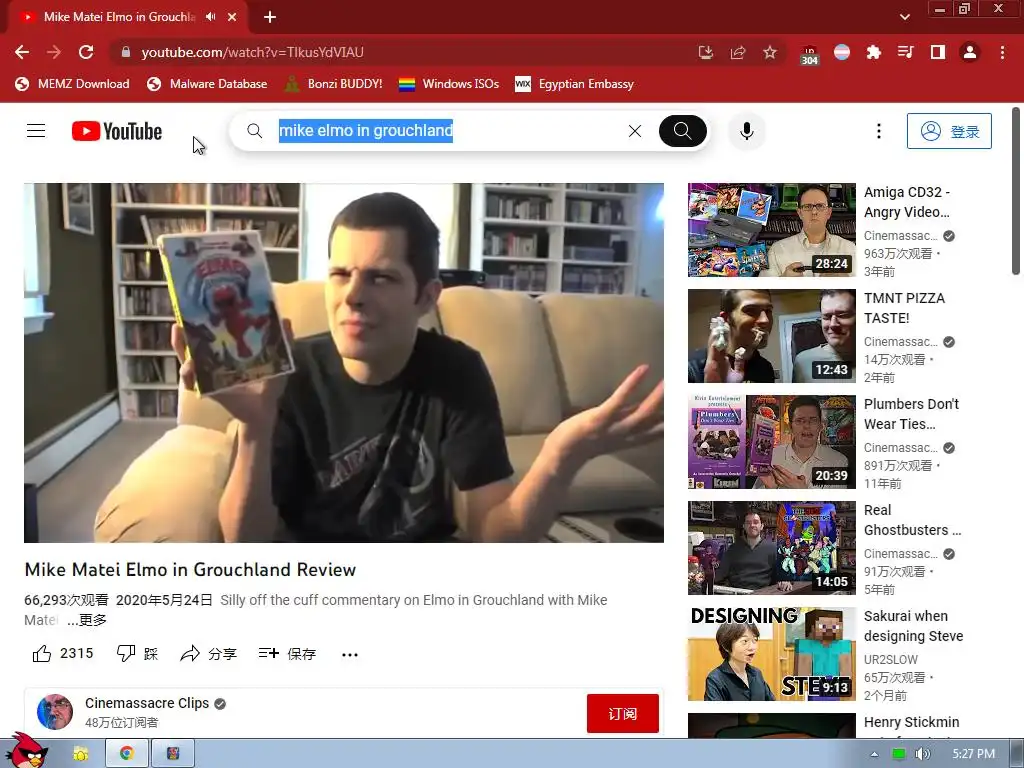The image size is (1024, 768).
Task: Click the install app icon in the address bar
Action: pos(705,52)
